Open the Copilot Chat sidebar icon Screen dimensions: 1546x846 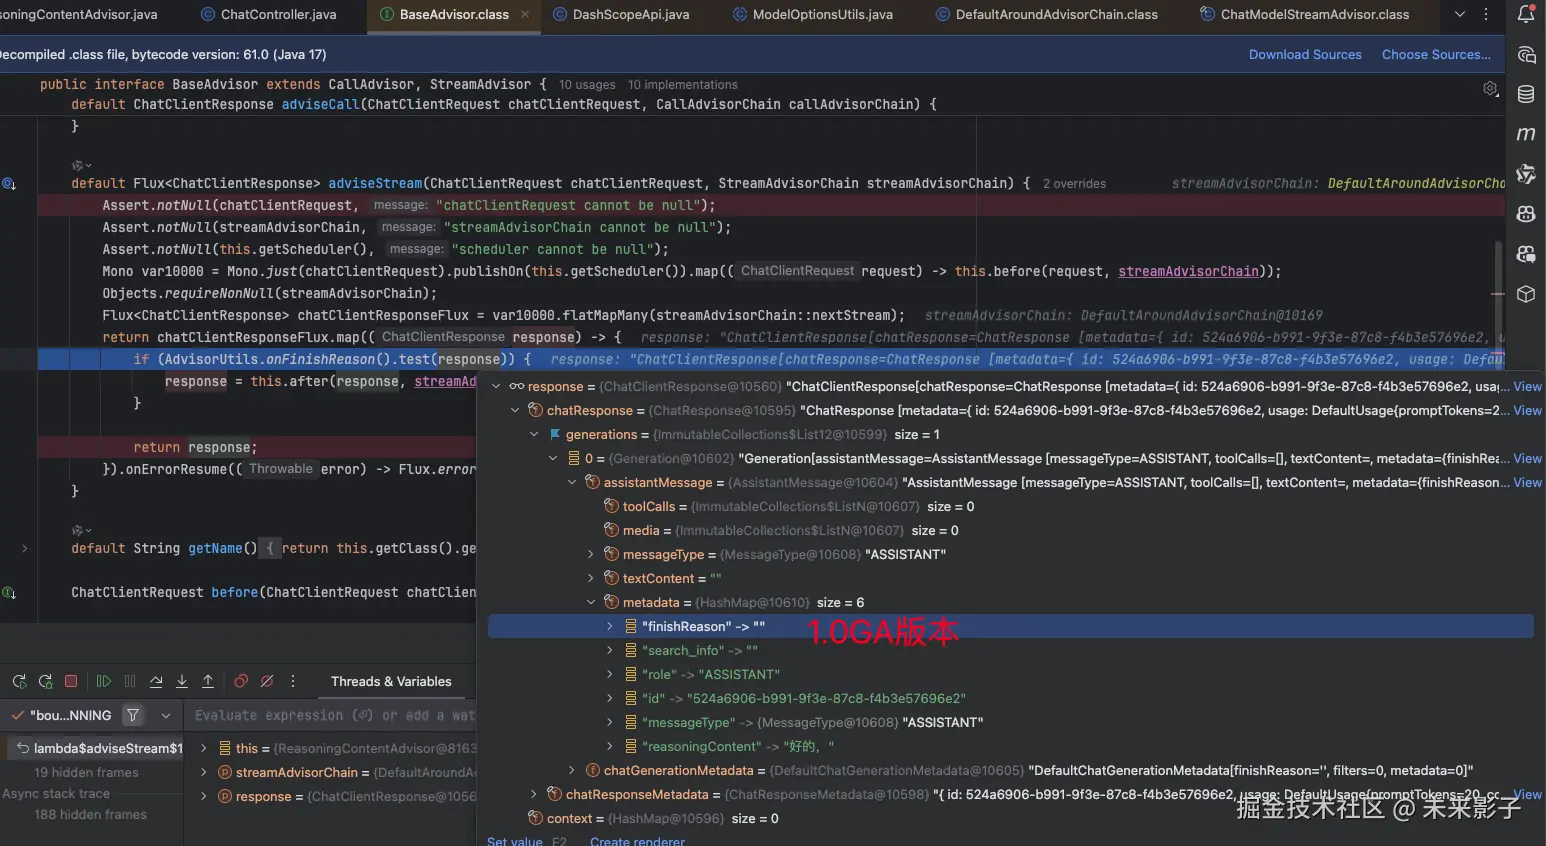[1526, 254]
